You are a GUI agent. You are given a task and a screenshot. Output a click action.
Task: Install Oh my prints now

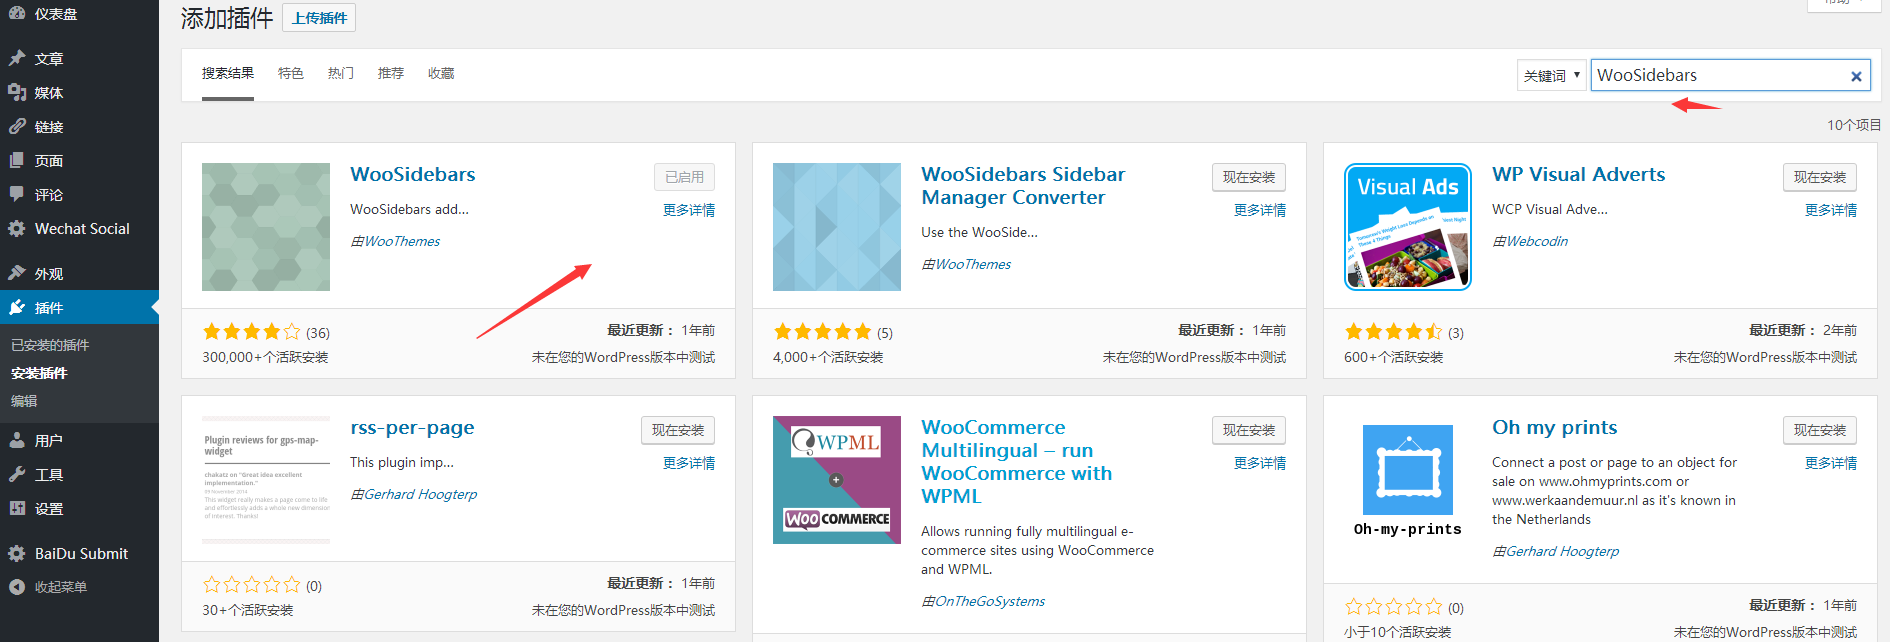point(1820,430)
